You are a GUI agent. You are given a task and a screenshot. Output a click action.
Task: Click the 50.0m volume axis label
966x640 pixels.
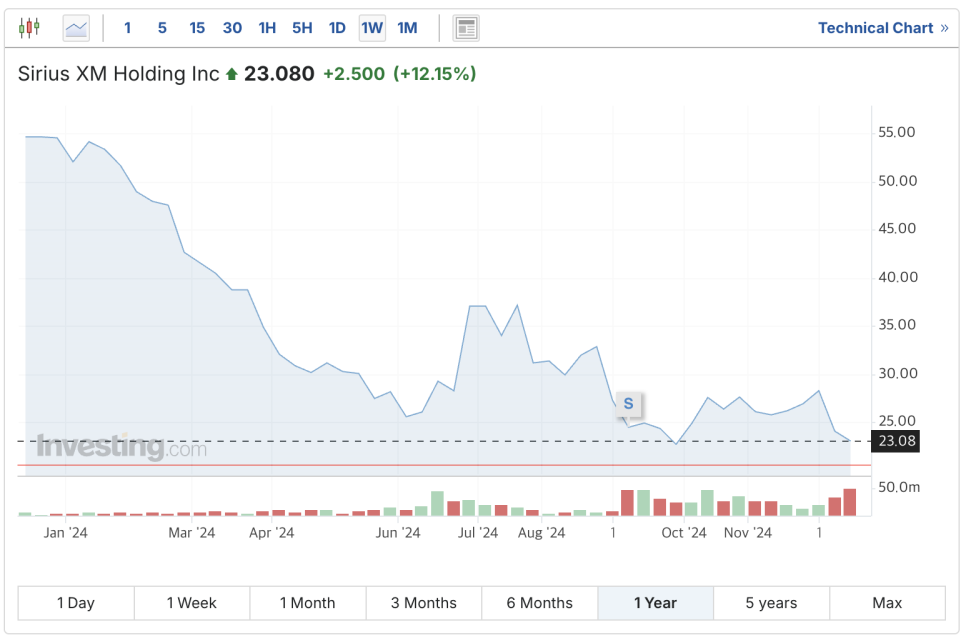899,487
